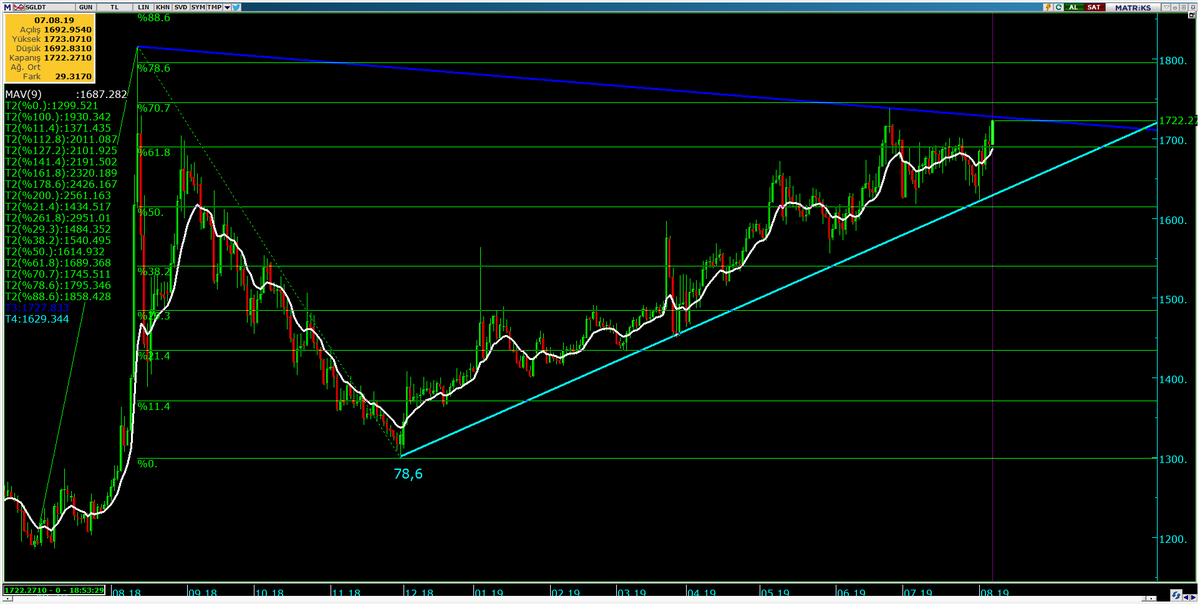
Task: Open the Twitter bird icon
Action: pos(236,7)
